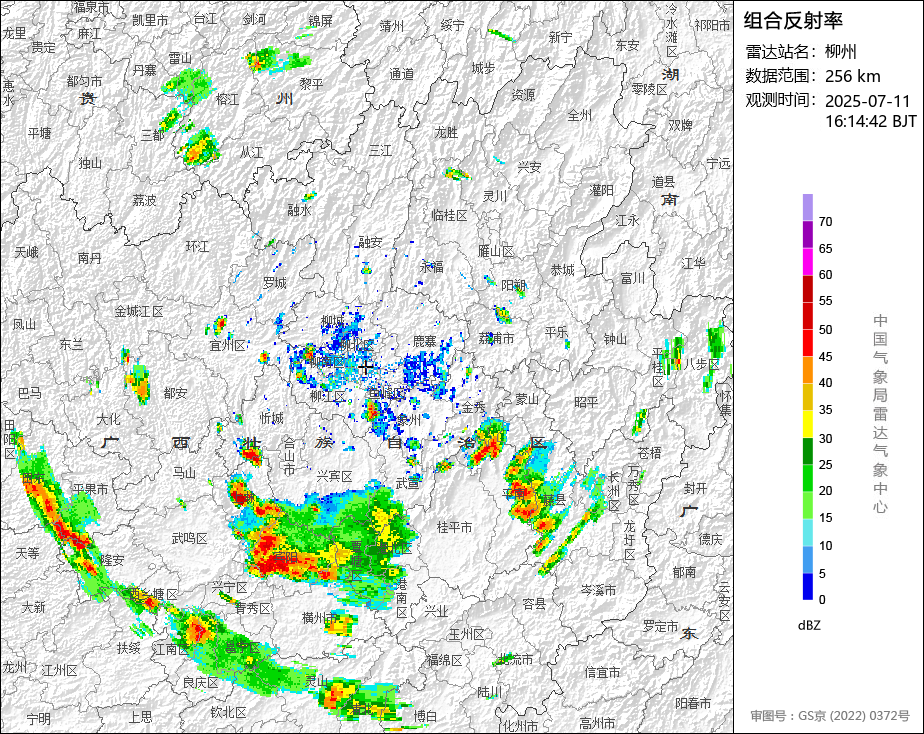The height and width of the screenshot is (734, 924).
Task: Click the 道县 map label
Action: click(663, 182)
